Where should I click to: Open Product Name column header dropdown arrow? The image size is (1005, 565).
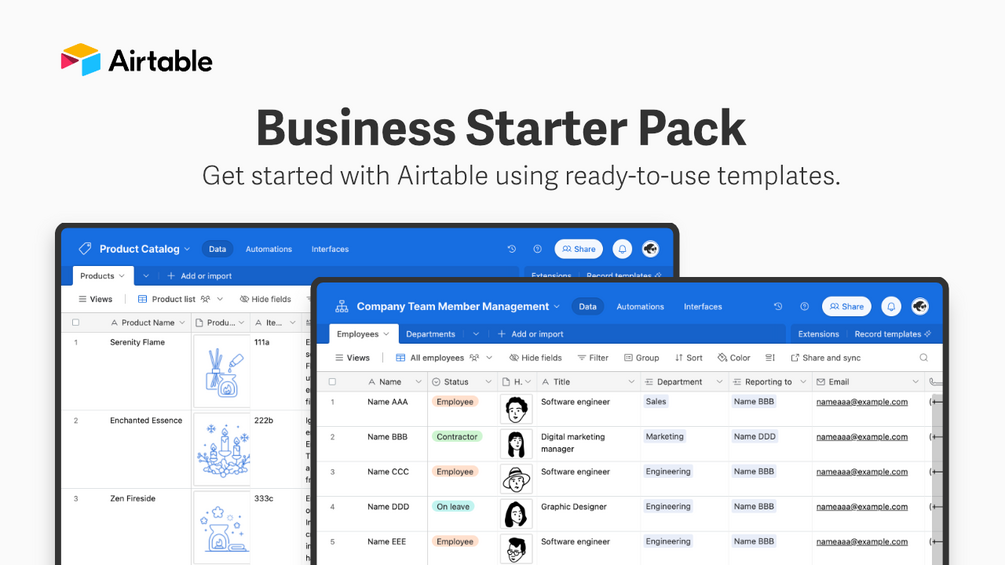coord(182,322)
